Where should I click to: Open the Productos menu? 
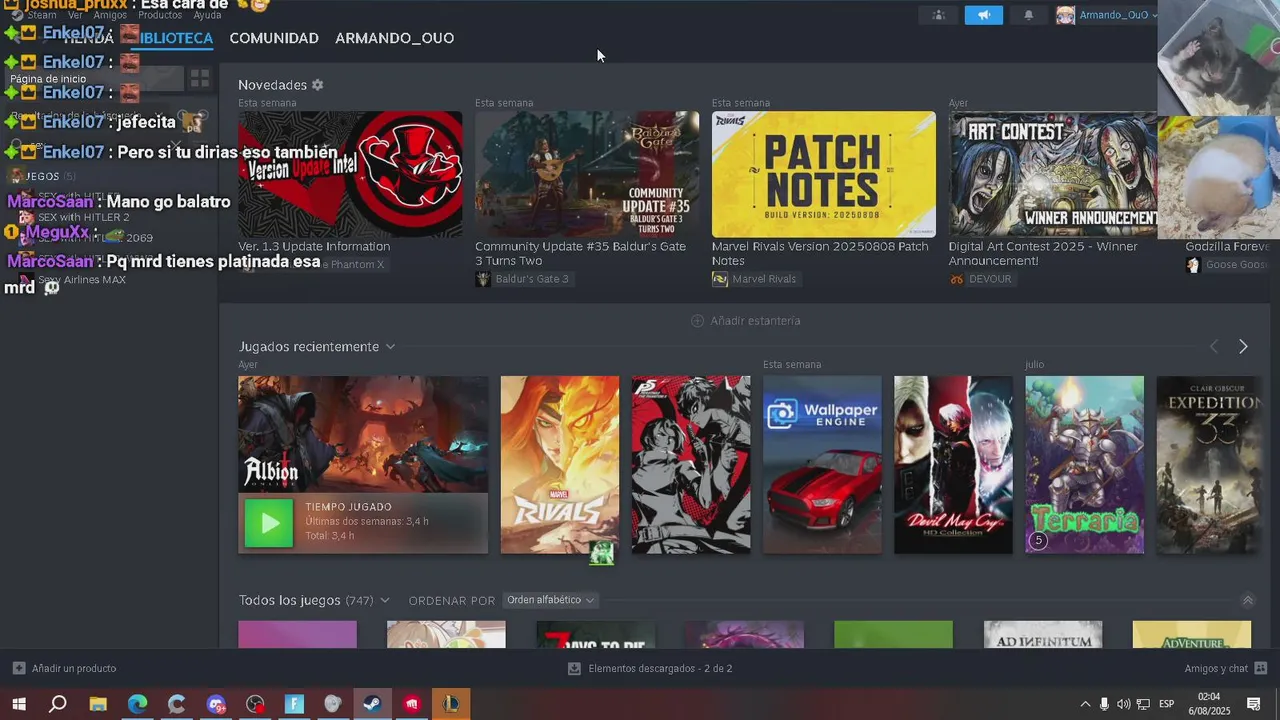(160, 15)
